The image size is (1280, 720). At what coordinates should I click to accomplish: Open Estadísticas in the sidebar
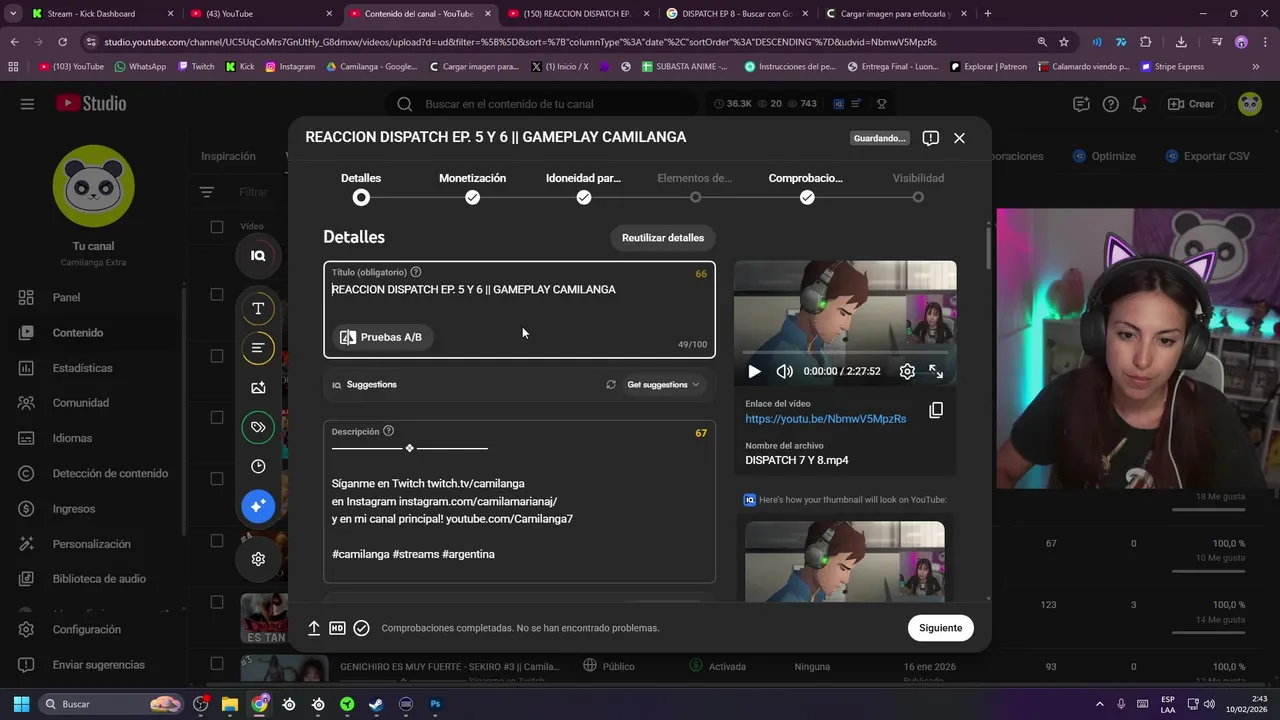point(82,368)
